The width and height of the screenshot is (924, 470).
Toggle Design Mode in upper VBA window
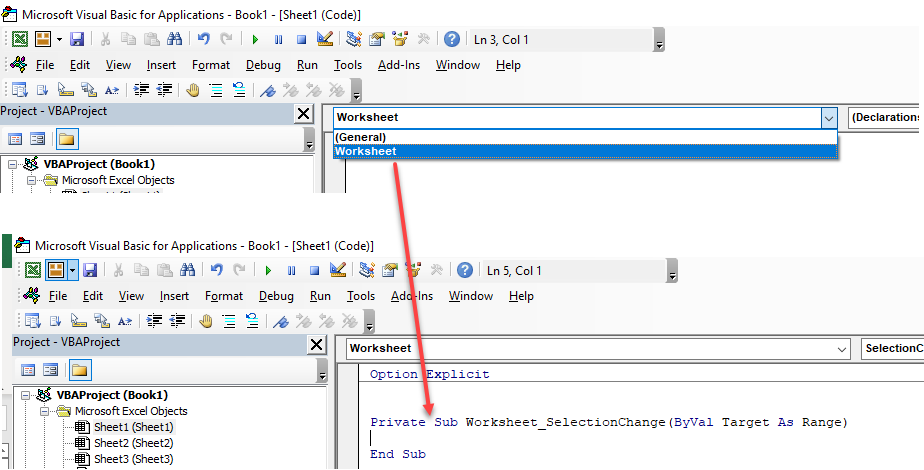325,39
